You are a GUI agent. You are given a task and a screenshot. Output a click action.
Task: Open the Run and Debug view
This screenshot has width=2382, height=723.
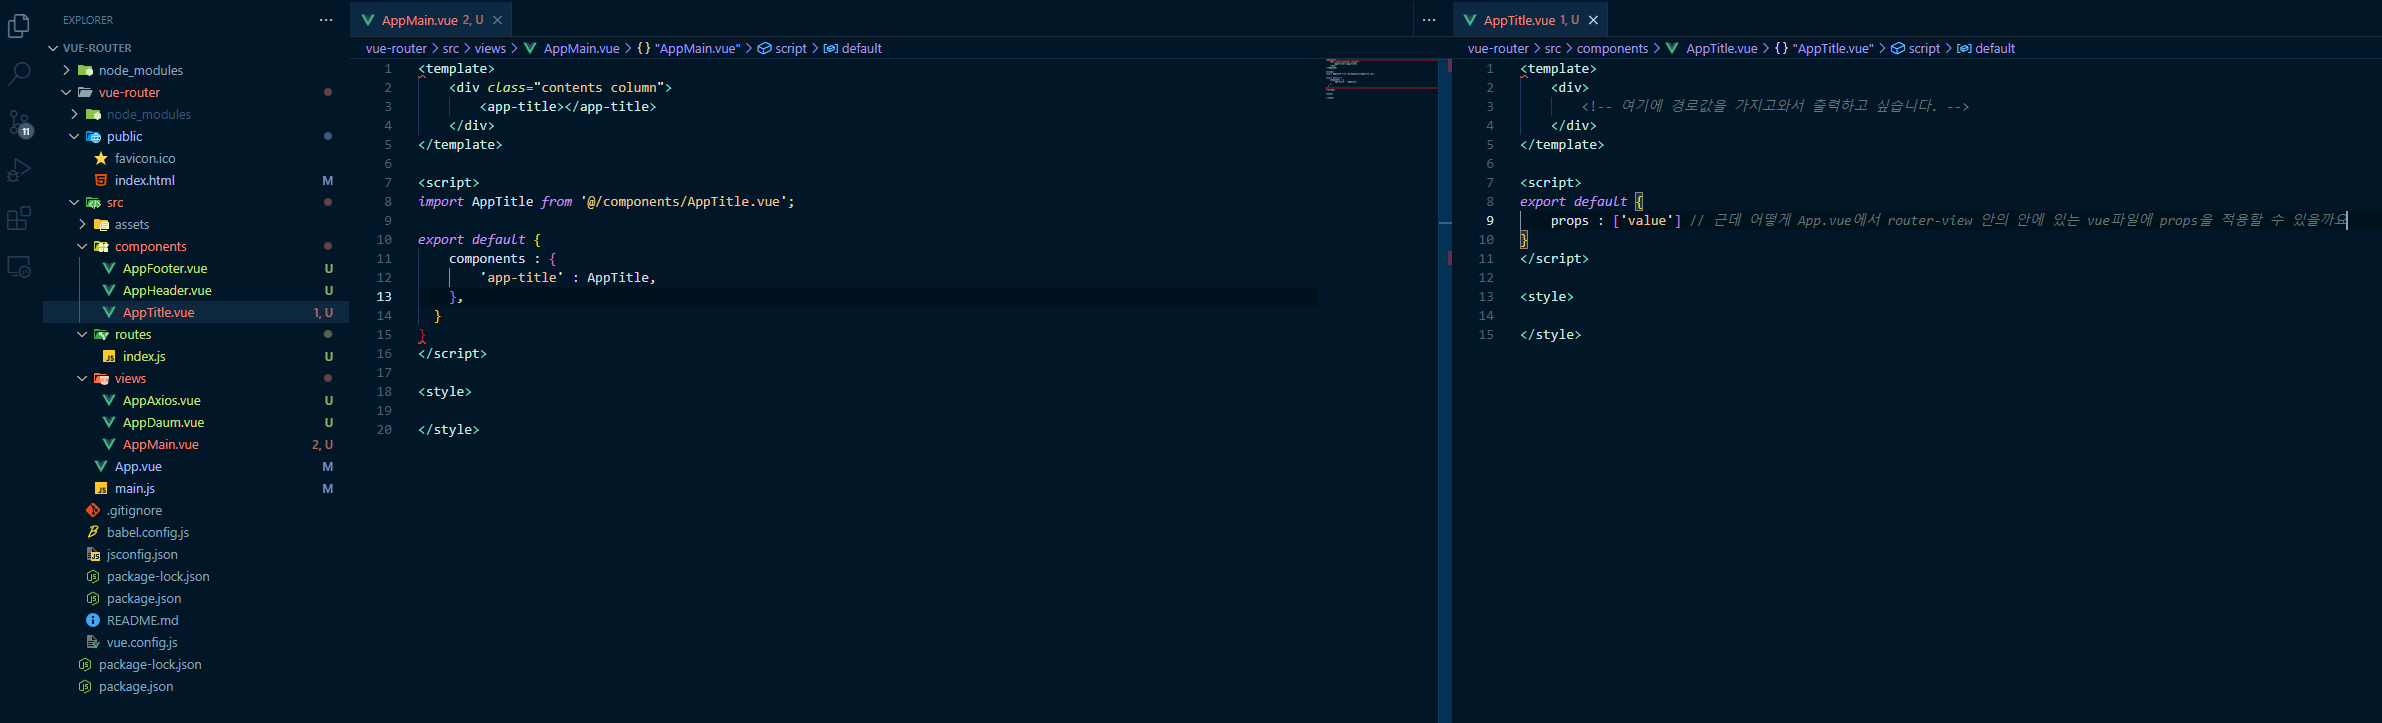pos(18,170)
